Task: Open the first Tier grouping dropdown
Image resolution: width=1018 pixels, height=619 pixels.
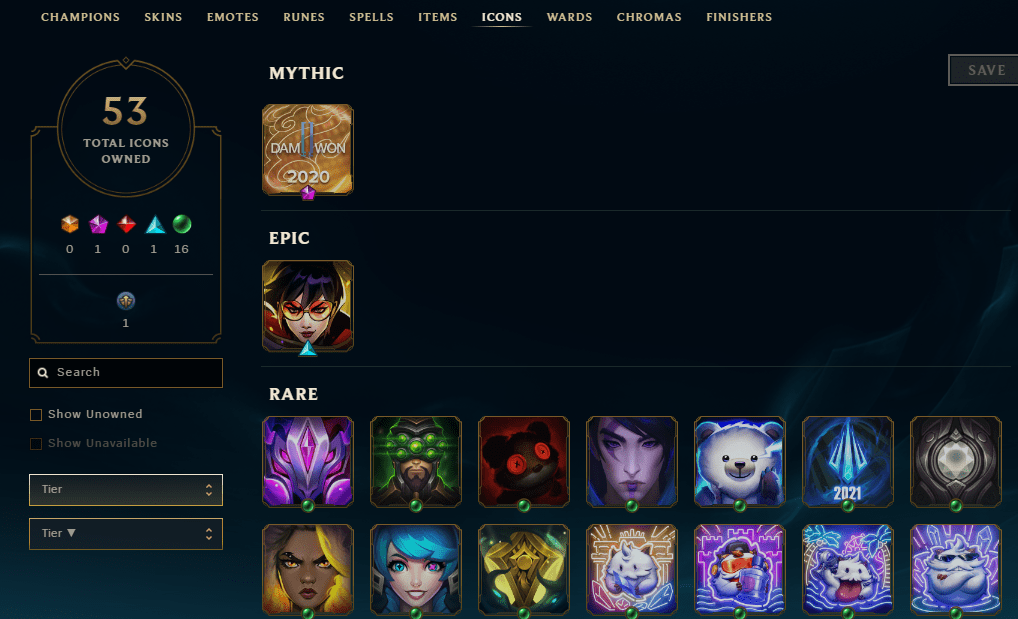Action: tap(126, 490)
